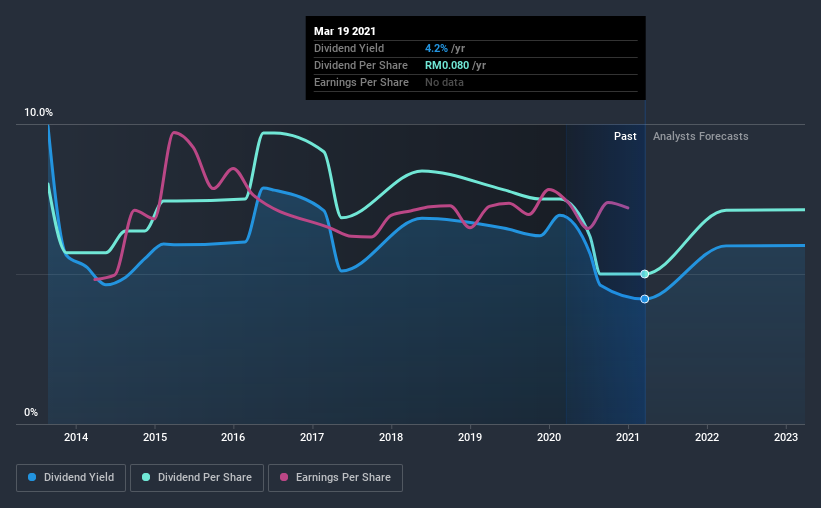Click the No data earnings value
Viewport: 821px width, 508px height.
[444, 82]
